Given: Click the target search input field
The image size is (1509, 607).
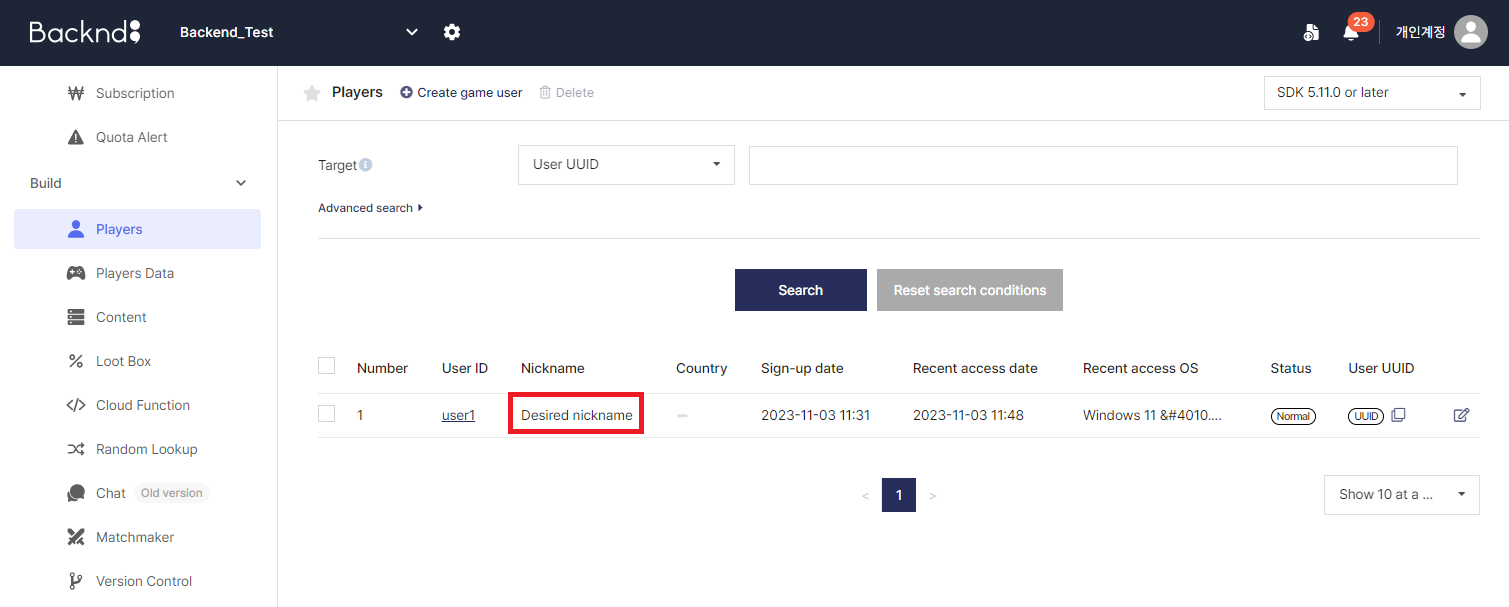Looking at the screenshot, I should [x=1103, y=165].
